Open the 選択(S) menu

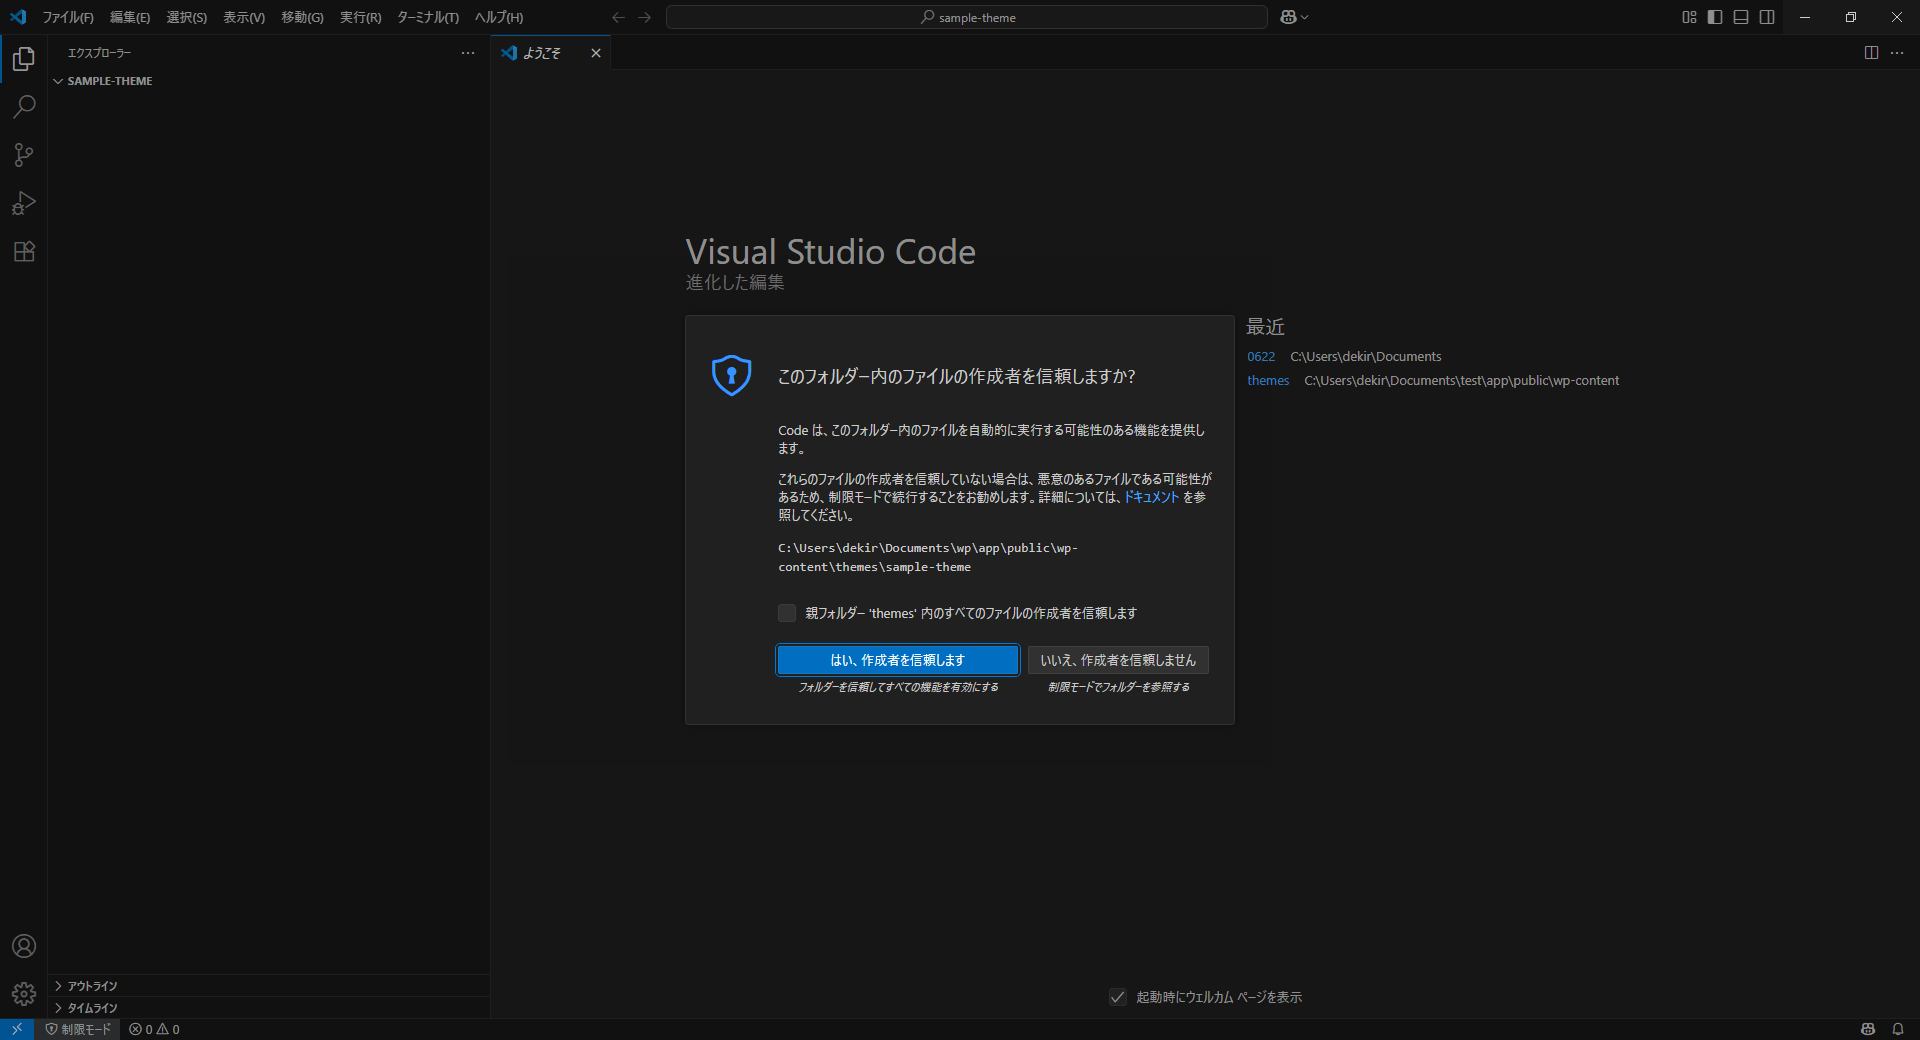click(187, 17)
